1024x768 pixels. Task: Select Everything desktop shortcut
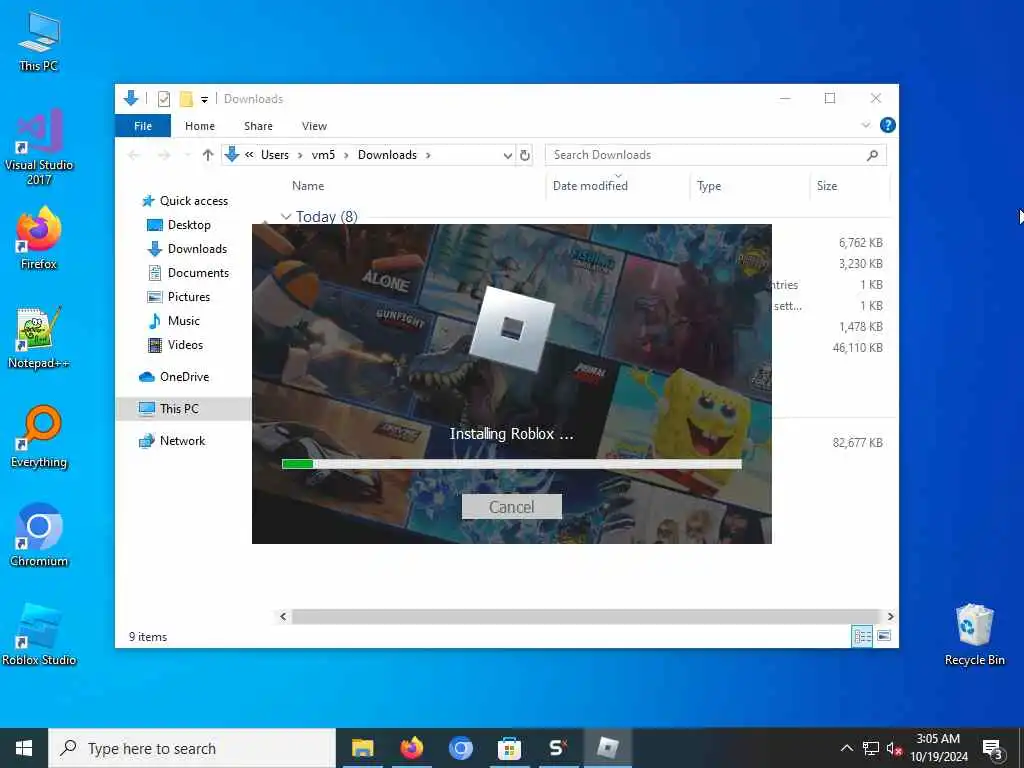tap(39, 437)
